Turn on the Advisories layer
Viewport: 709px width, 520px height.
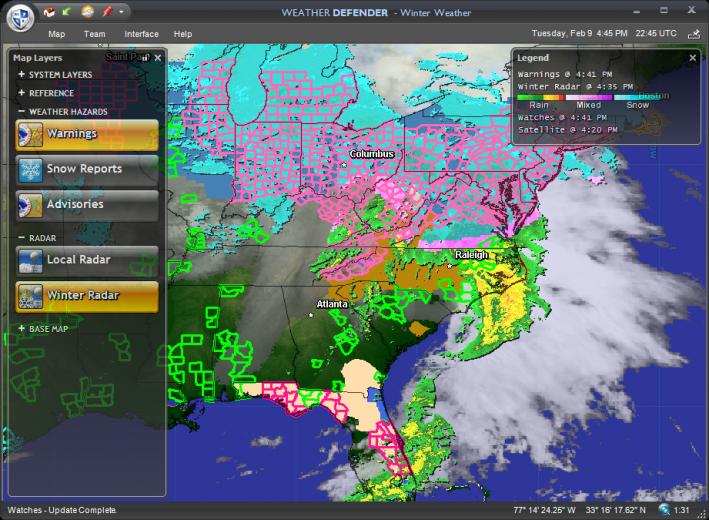[87, 205]
